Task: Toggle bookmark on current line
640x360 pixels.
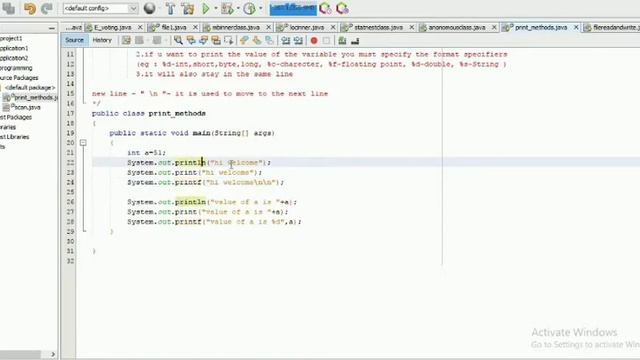Action: (269, 40)
